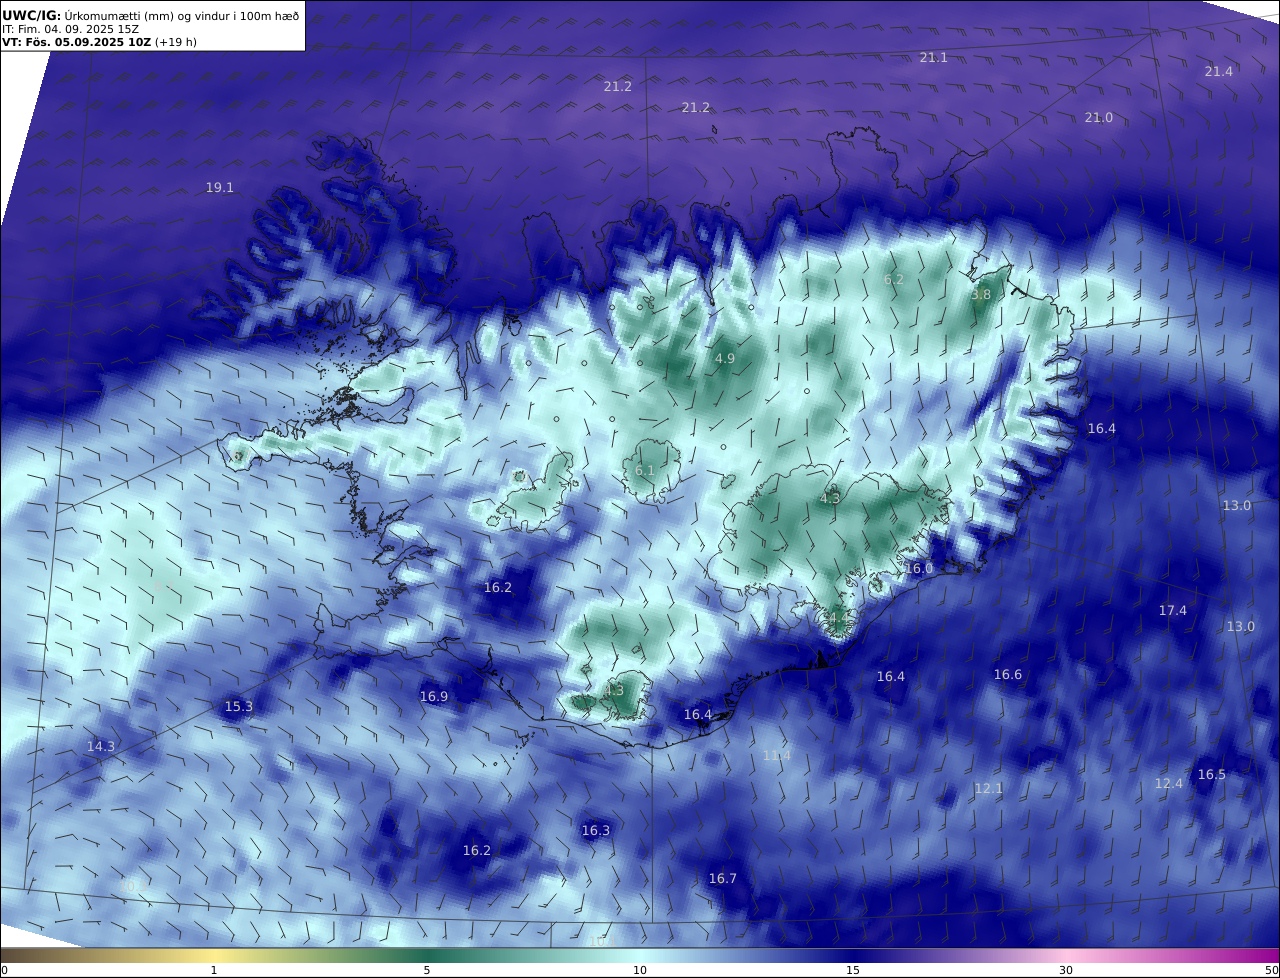The width and height of the screenshot is (1280, 978).
Task: Click the 'UWC/IG:' title text
Action: coord(32,15)
